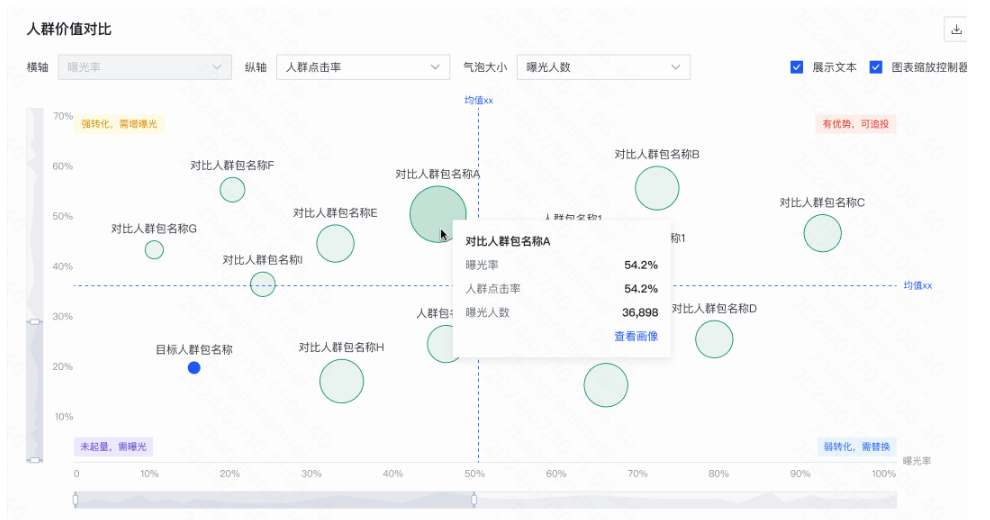
Task: Select the 对比人群包名称B bubble
Action: click(657, 188)
